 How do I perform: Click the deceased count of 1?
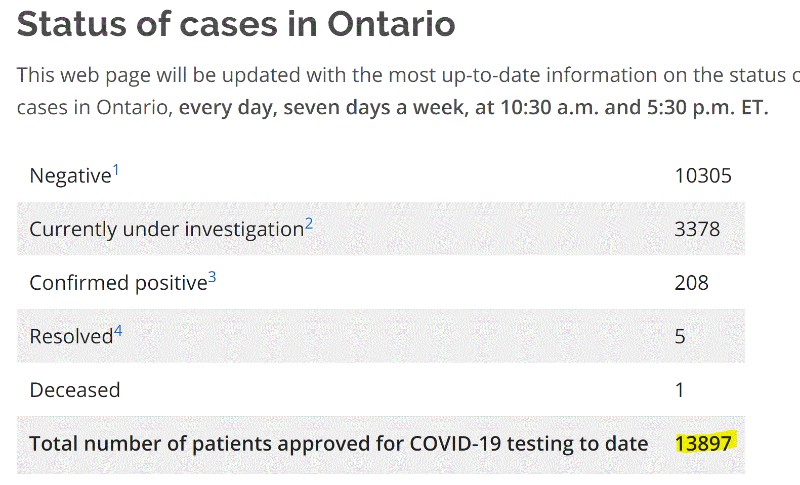click(x=679, y=390)
